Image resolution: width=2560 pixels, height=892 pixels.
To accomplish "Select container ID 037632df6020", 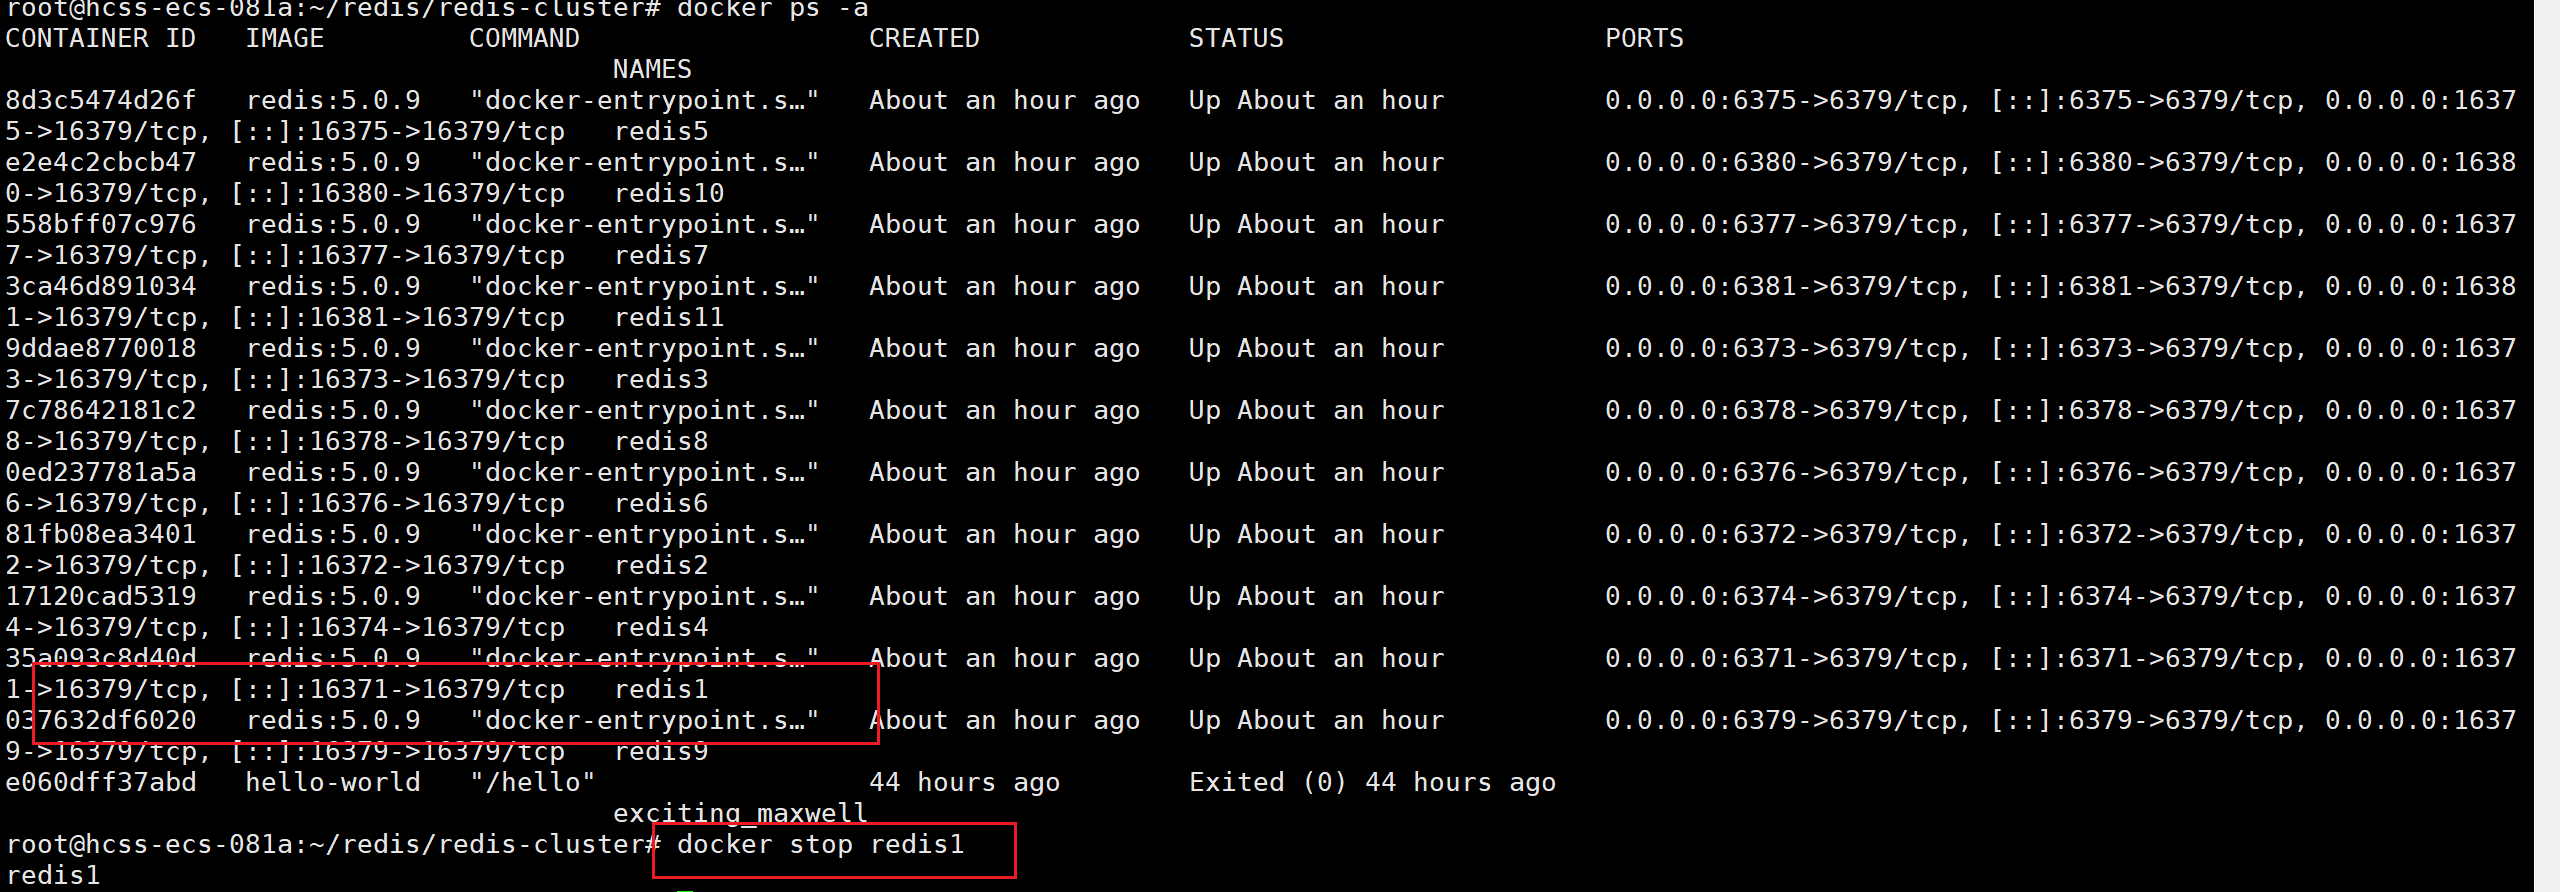I will point(101,721).
